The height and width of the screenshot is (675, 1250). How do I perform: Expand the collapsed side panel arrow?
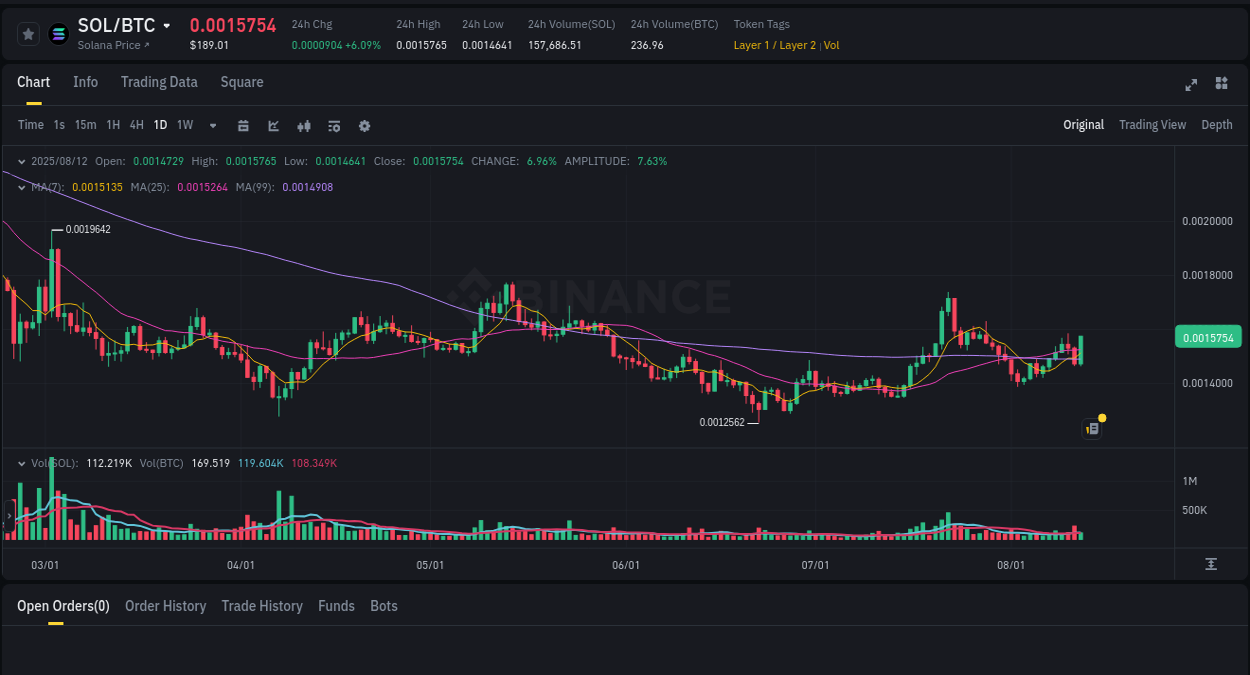tap(9, 516)
